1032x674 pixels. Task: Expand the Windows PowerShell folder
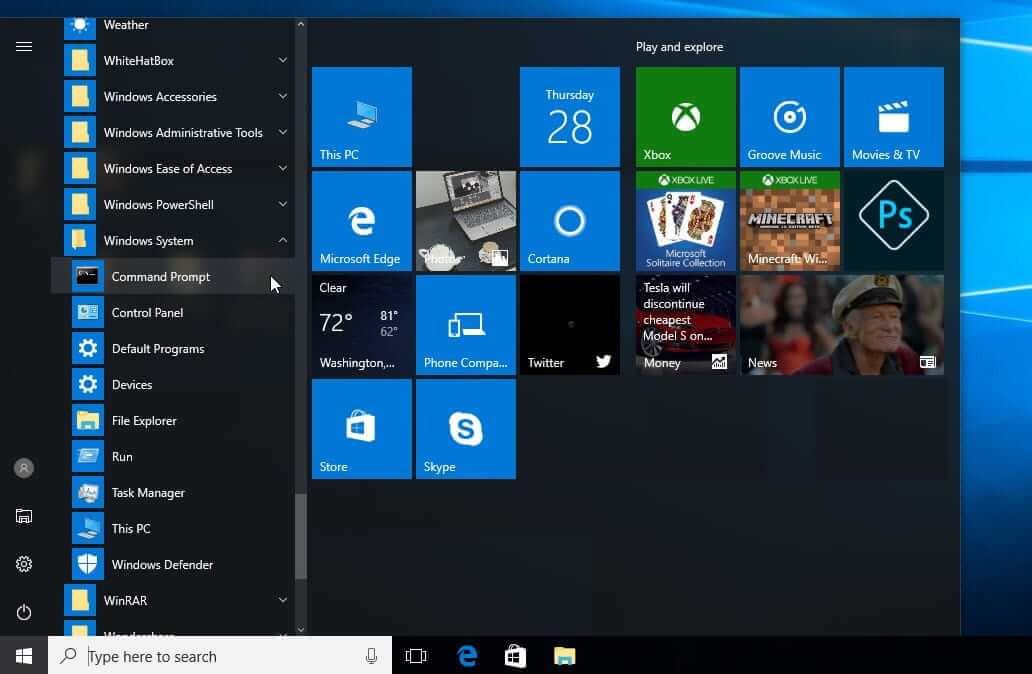[172, 205]
